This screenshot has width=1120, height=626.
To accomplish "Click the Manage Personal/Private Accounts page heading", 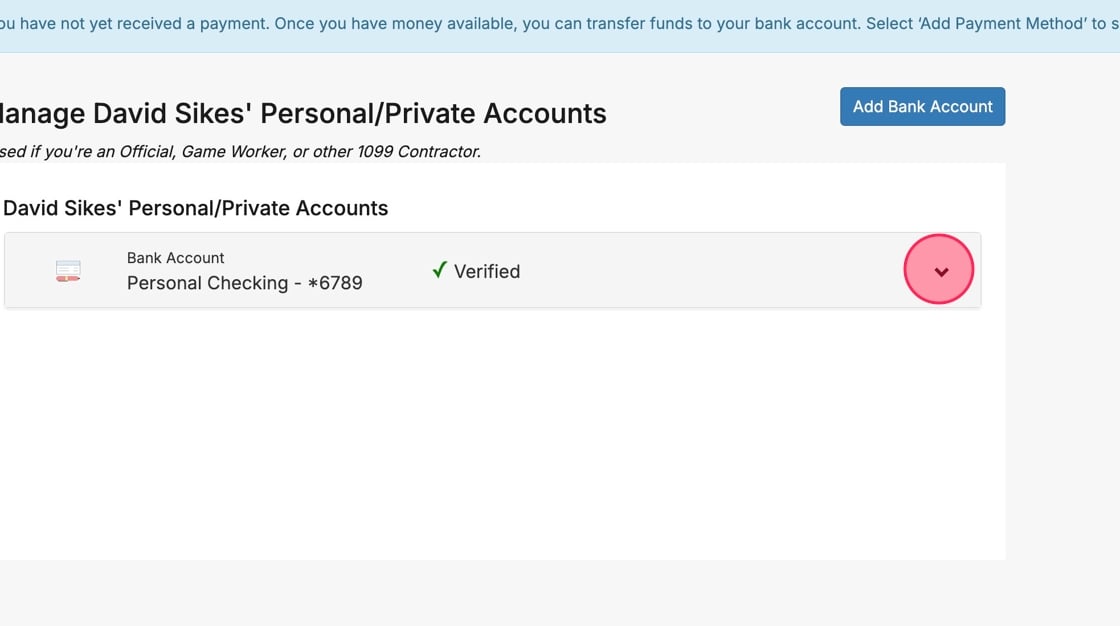I will click(x=300, y=114).
